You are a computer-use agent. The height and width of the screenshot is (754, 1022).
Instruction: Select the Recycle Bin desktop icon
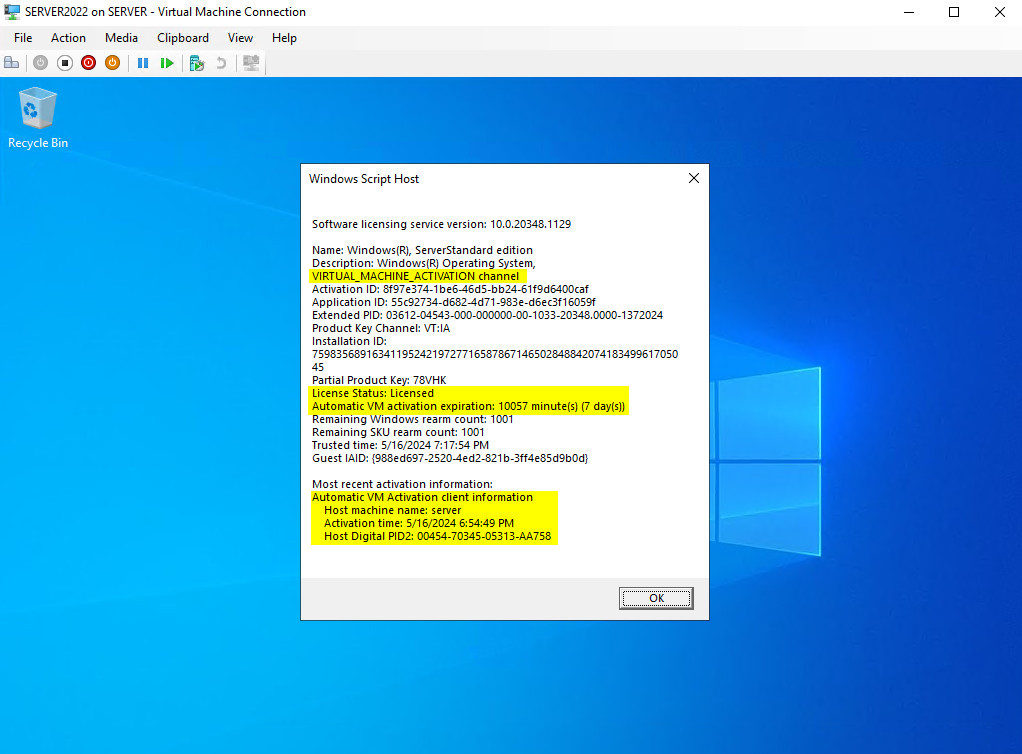[38, 118]
